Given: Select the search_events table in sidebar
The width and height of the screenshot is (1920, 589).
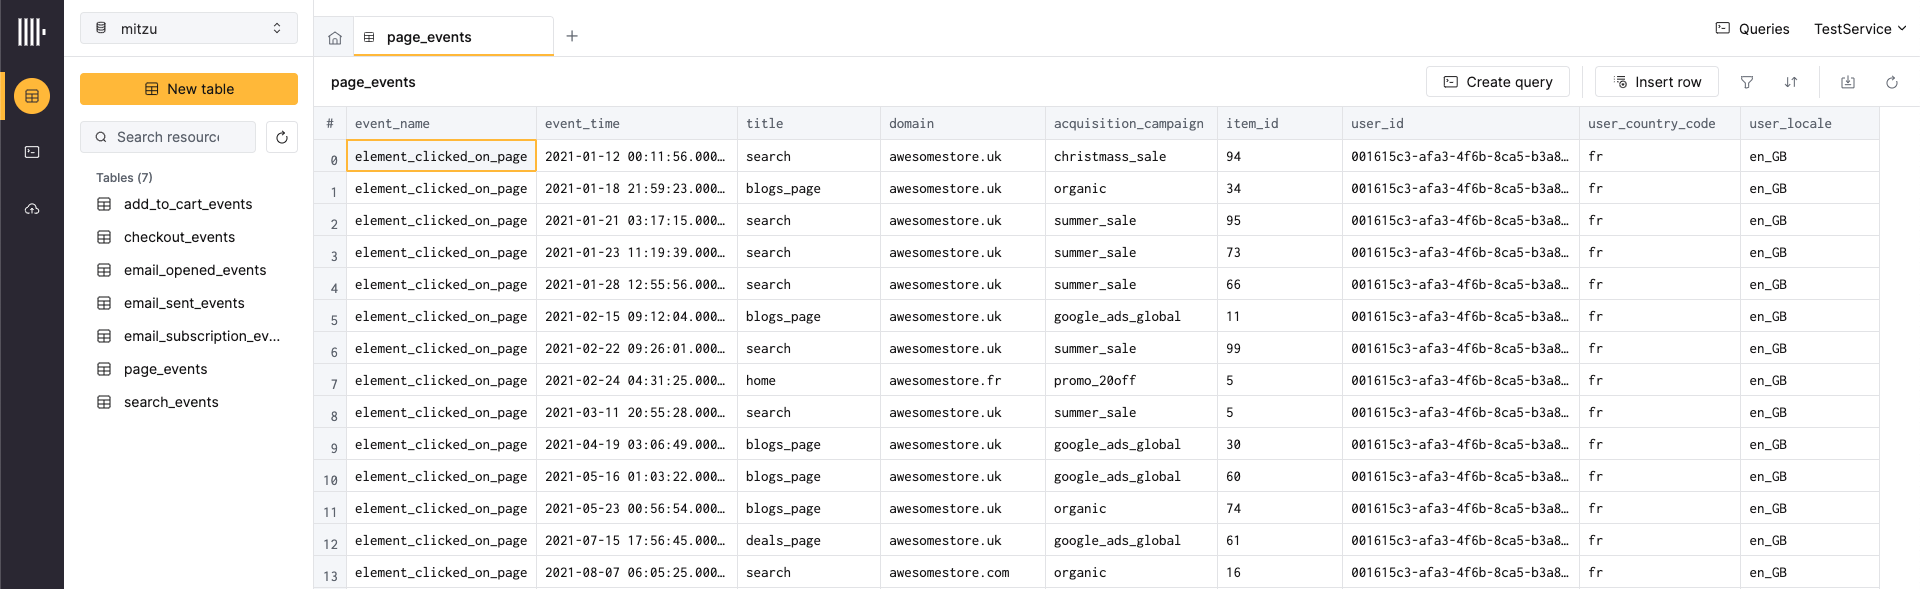Looking at the screenshot, I should coord(171,402).
